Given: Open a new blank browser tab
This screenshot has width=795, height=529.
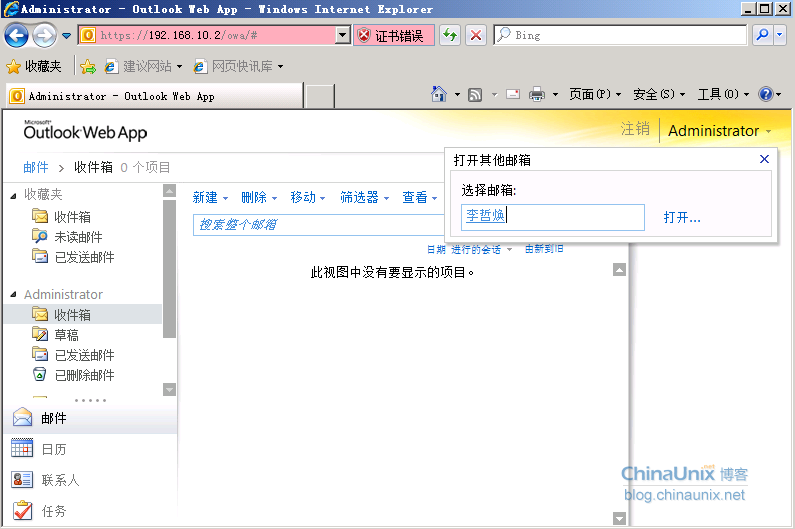Looking at the screenshot, I should (320, 96).
